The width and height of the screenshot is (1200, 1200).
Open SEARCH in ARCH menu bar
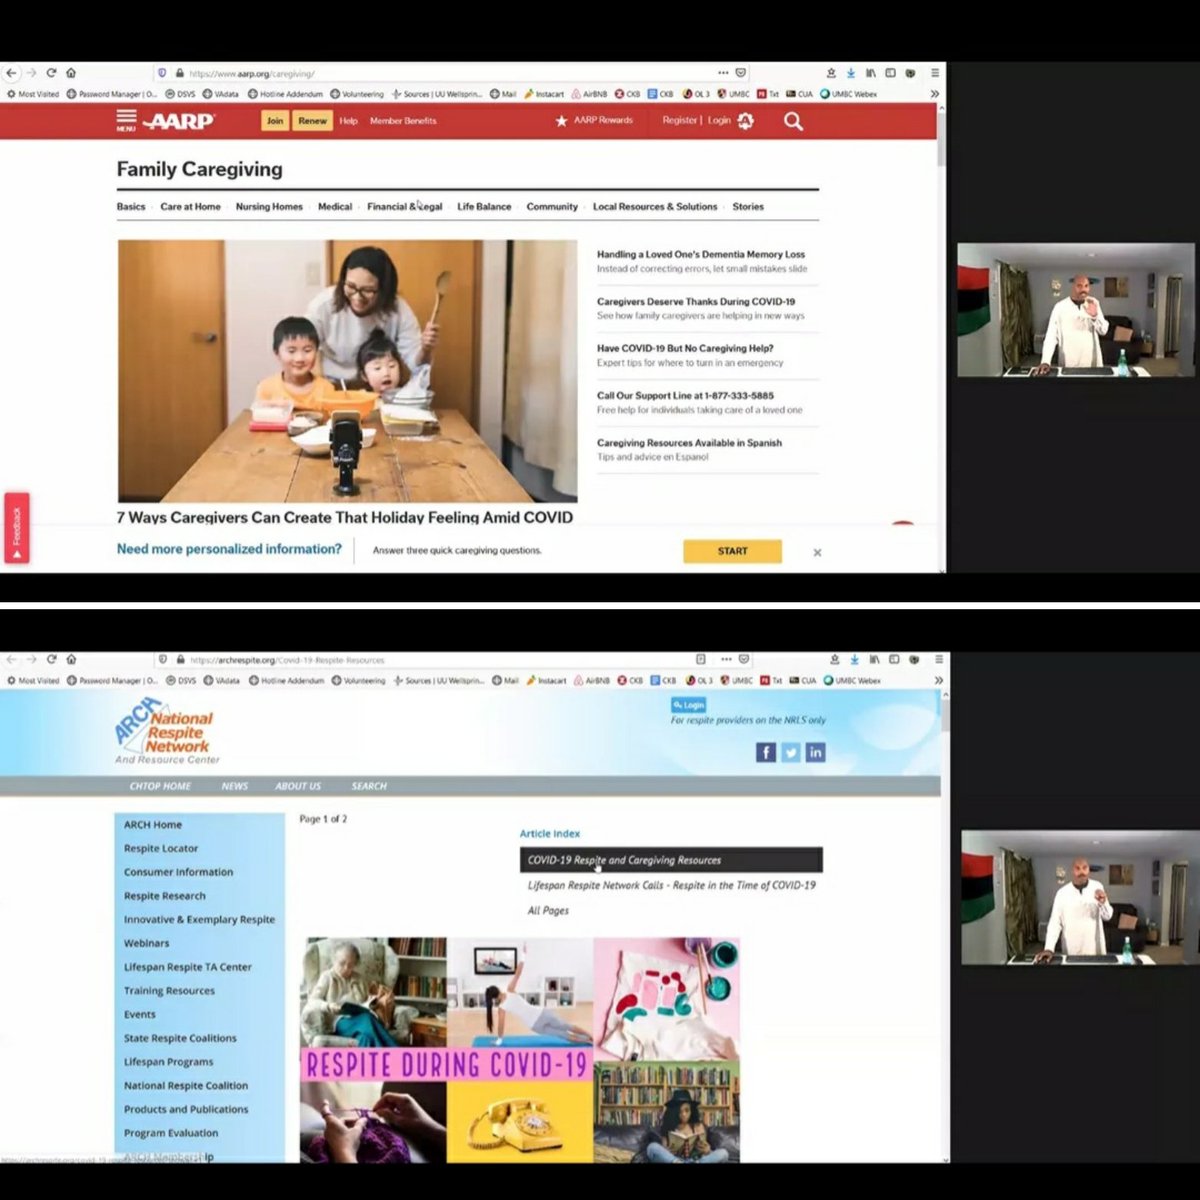[x=369, y=786]
